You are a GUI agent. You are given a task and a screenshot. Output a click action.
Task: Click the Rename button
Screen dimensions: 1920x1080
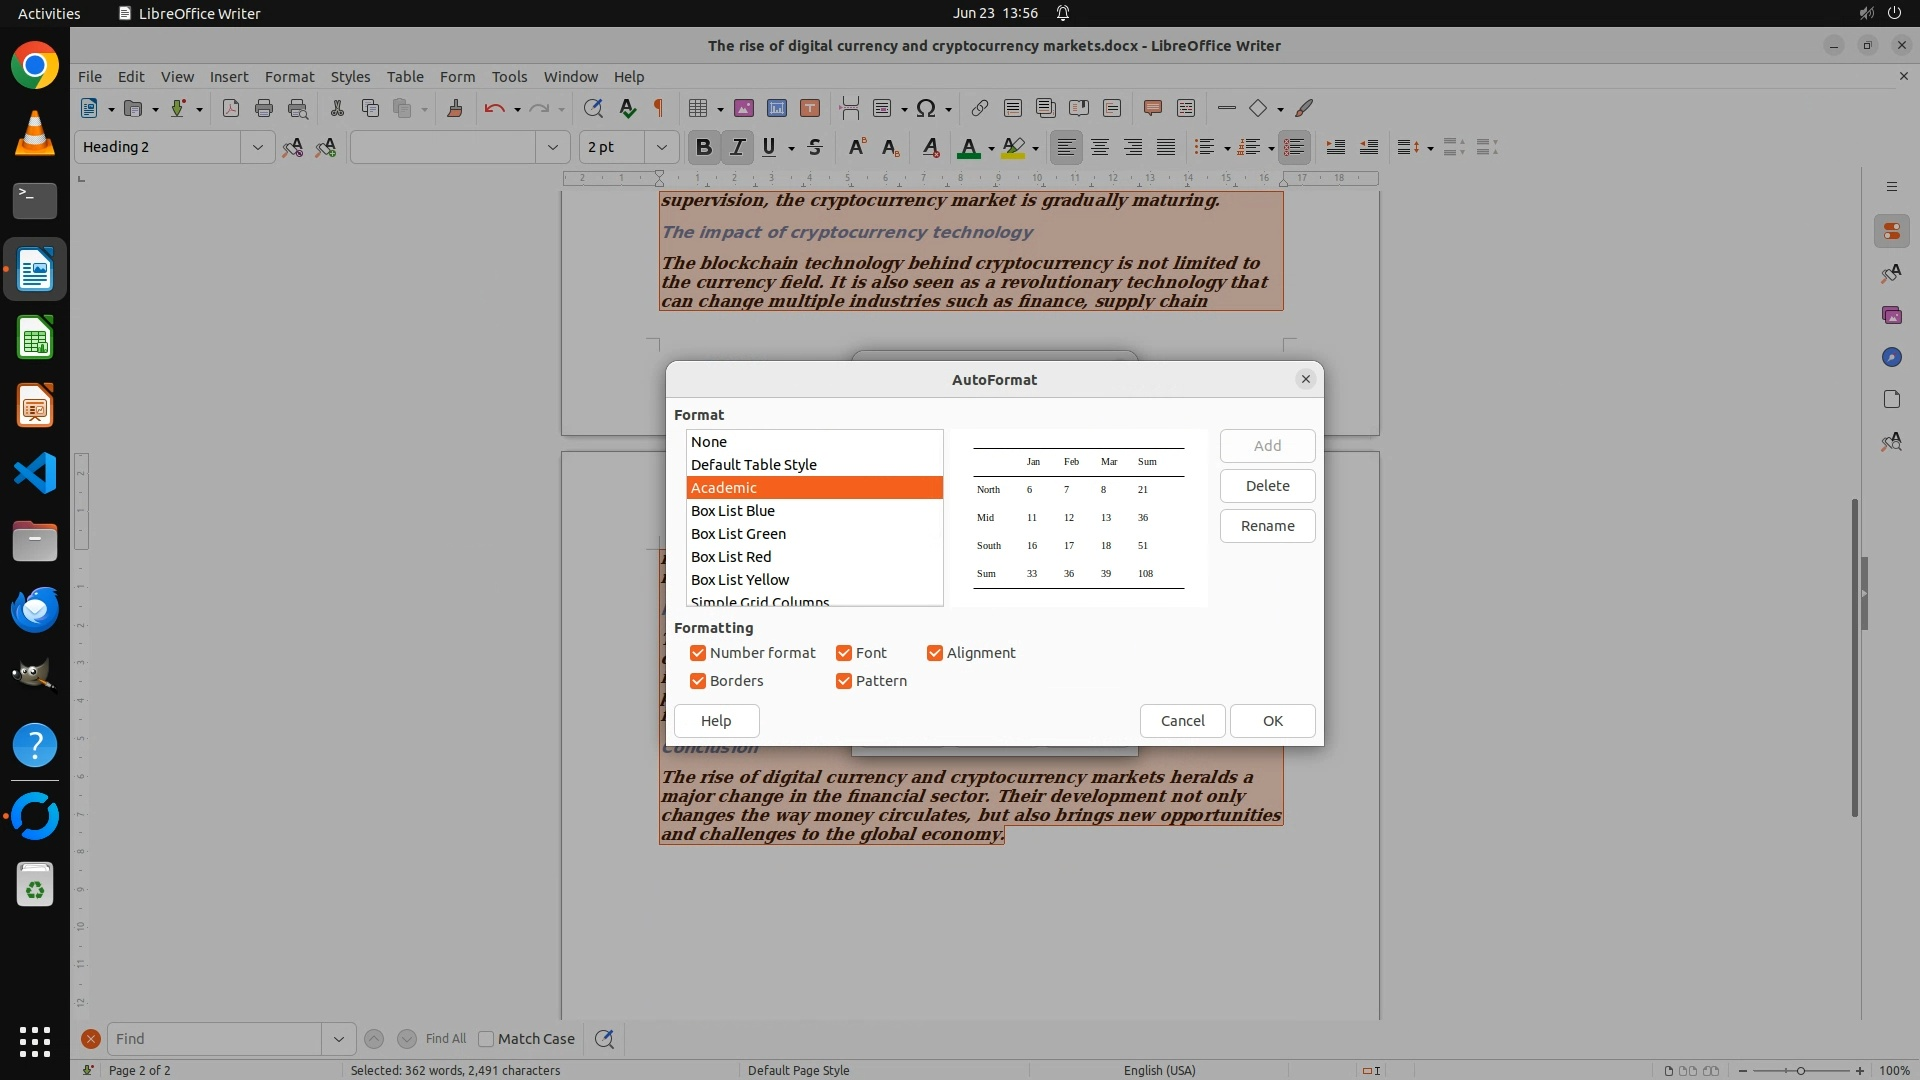[1267, 526]
